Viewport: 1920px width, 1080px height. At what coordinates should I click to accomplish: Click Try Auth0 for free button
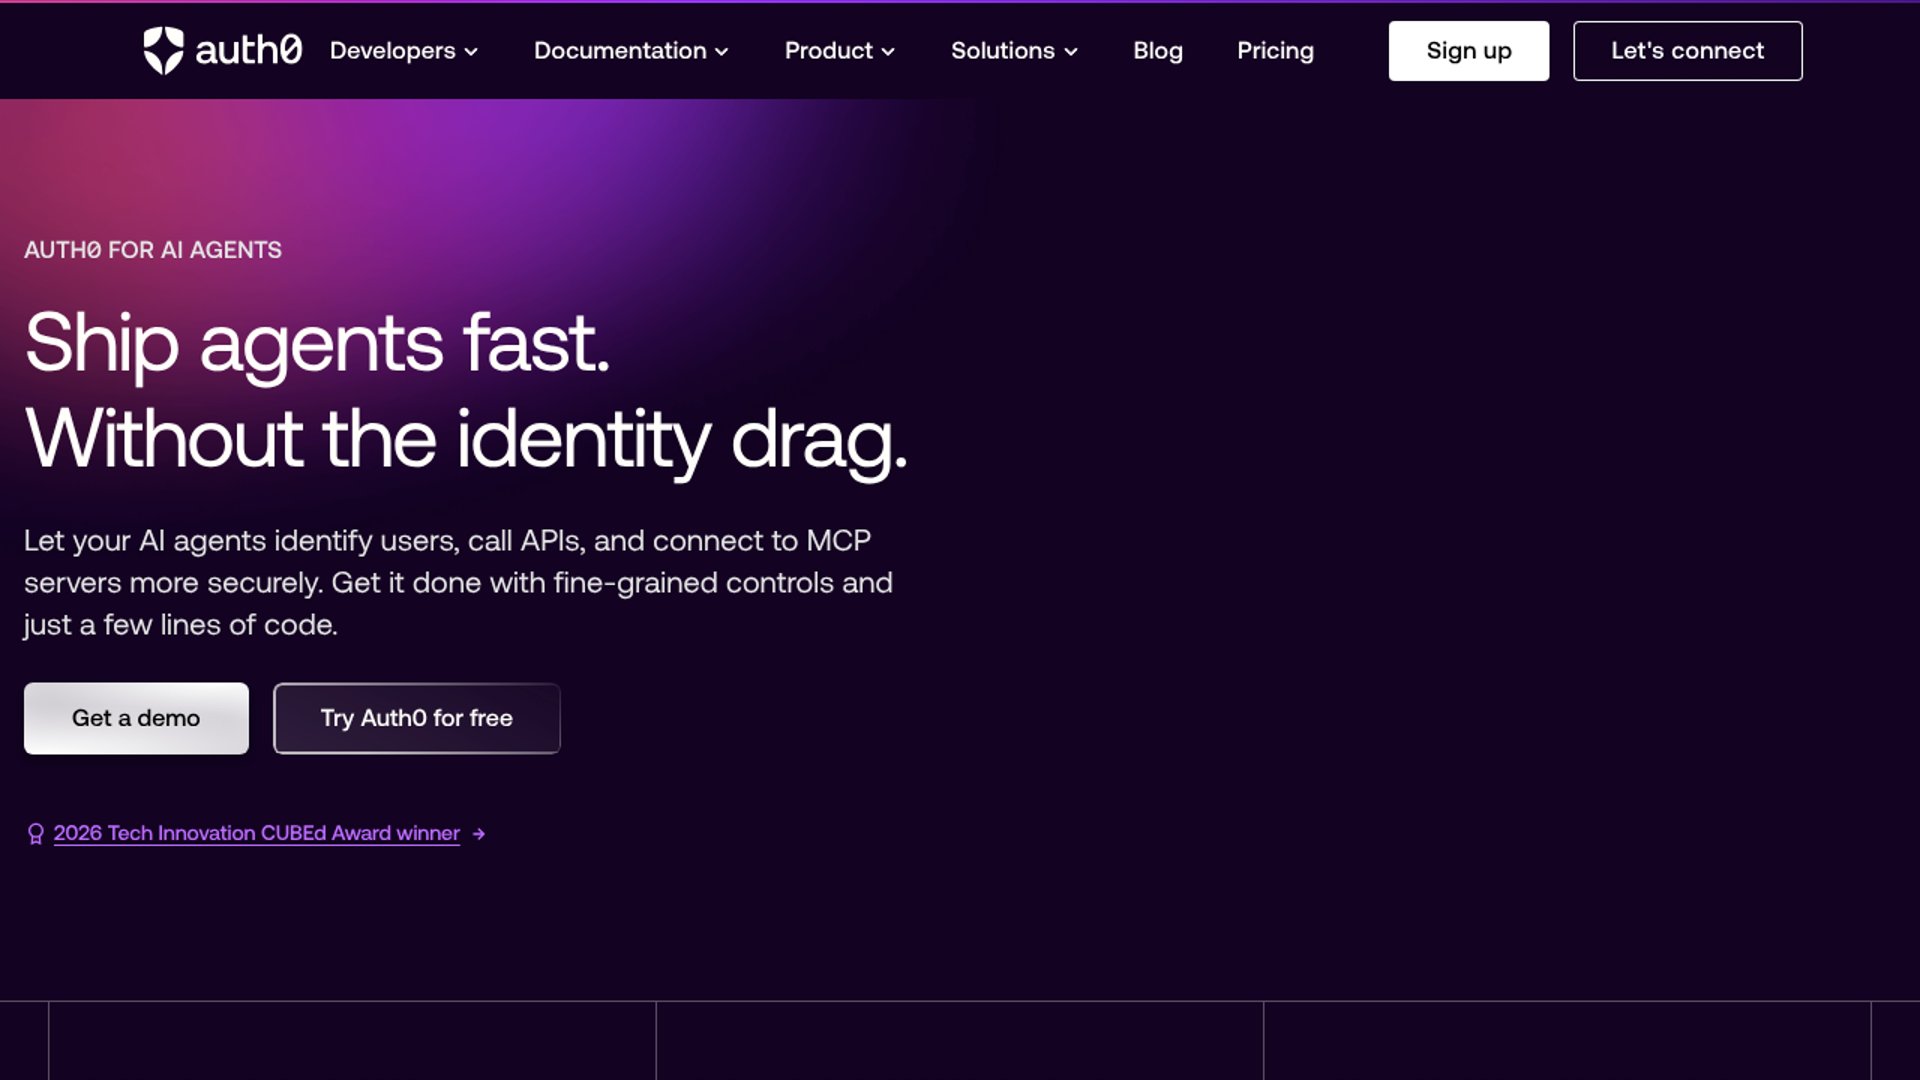[x=417, y=718]
